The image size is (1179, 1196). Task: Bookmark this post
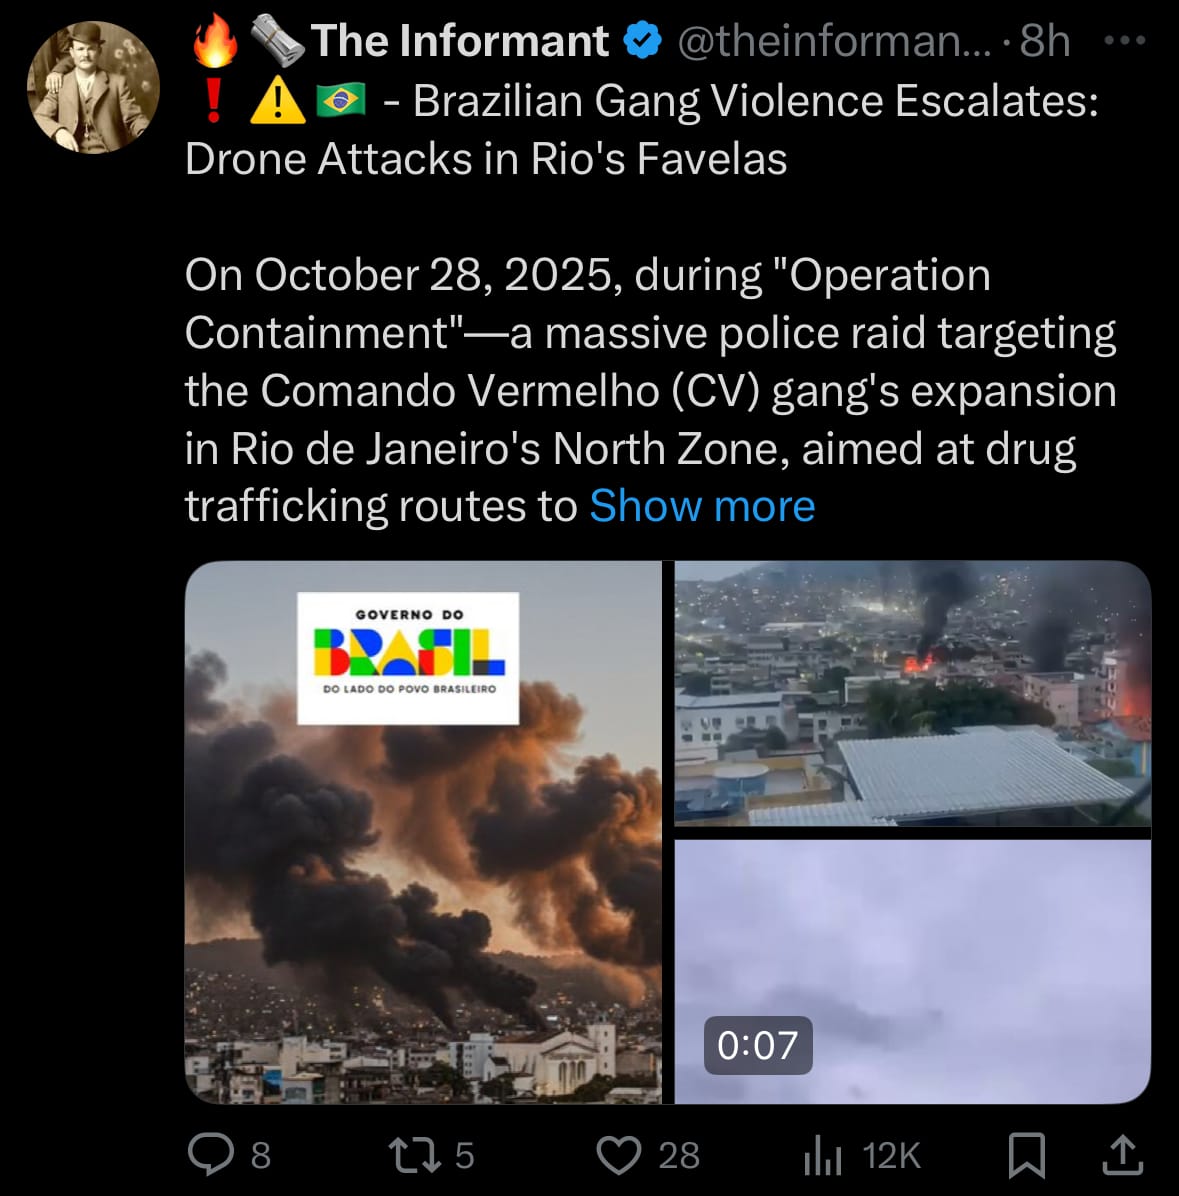pos(1027,1154)
